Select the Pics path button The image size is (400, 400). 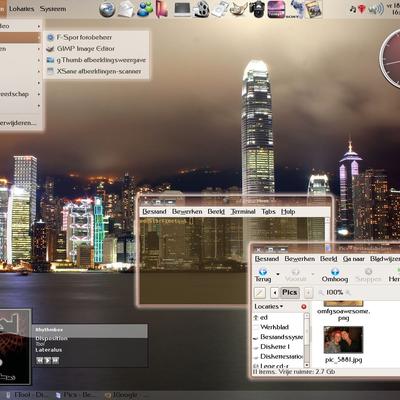click(x=289, y=293)
